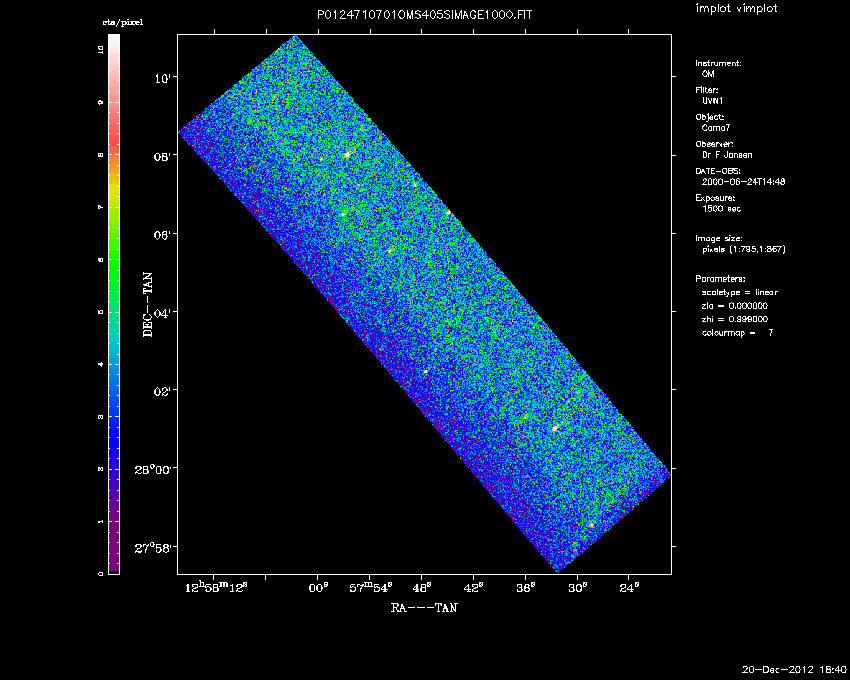Click the declination tick label 28°00'

(x=153, y=469)
